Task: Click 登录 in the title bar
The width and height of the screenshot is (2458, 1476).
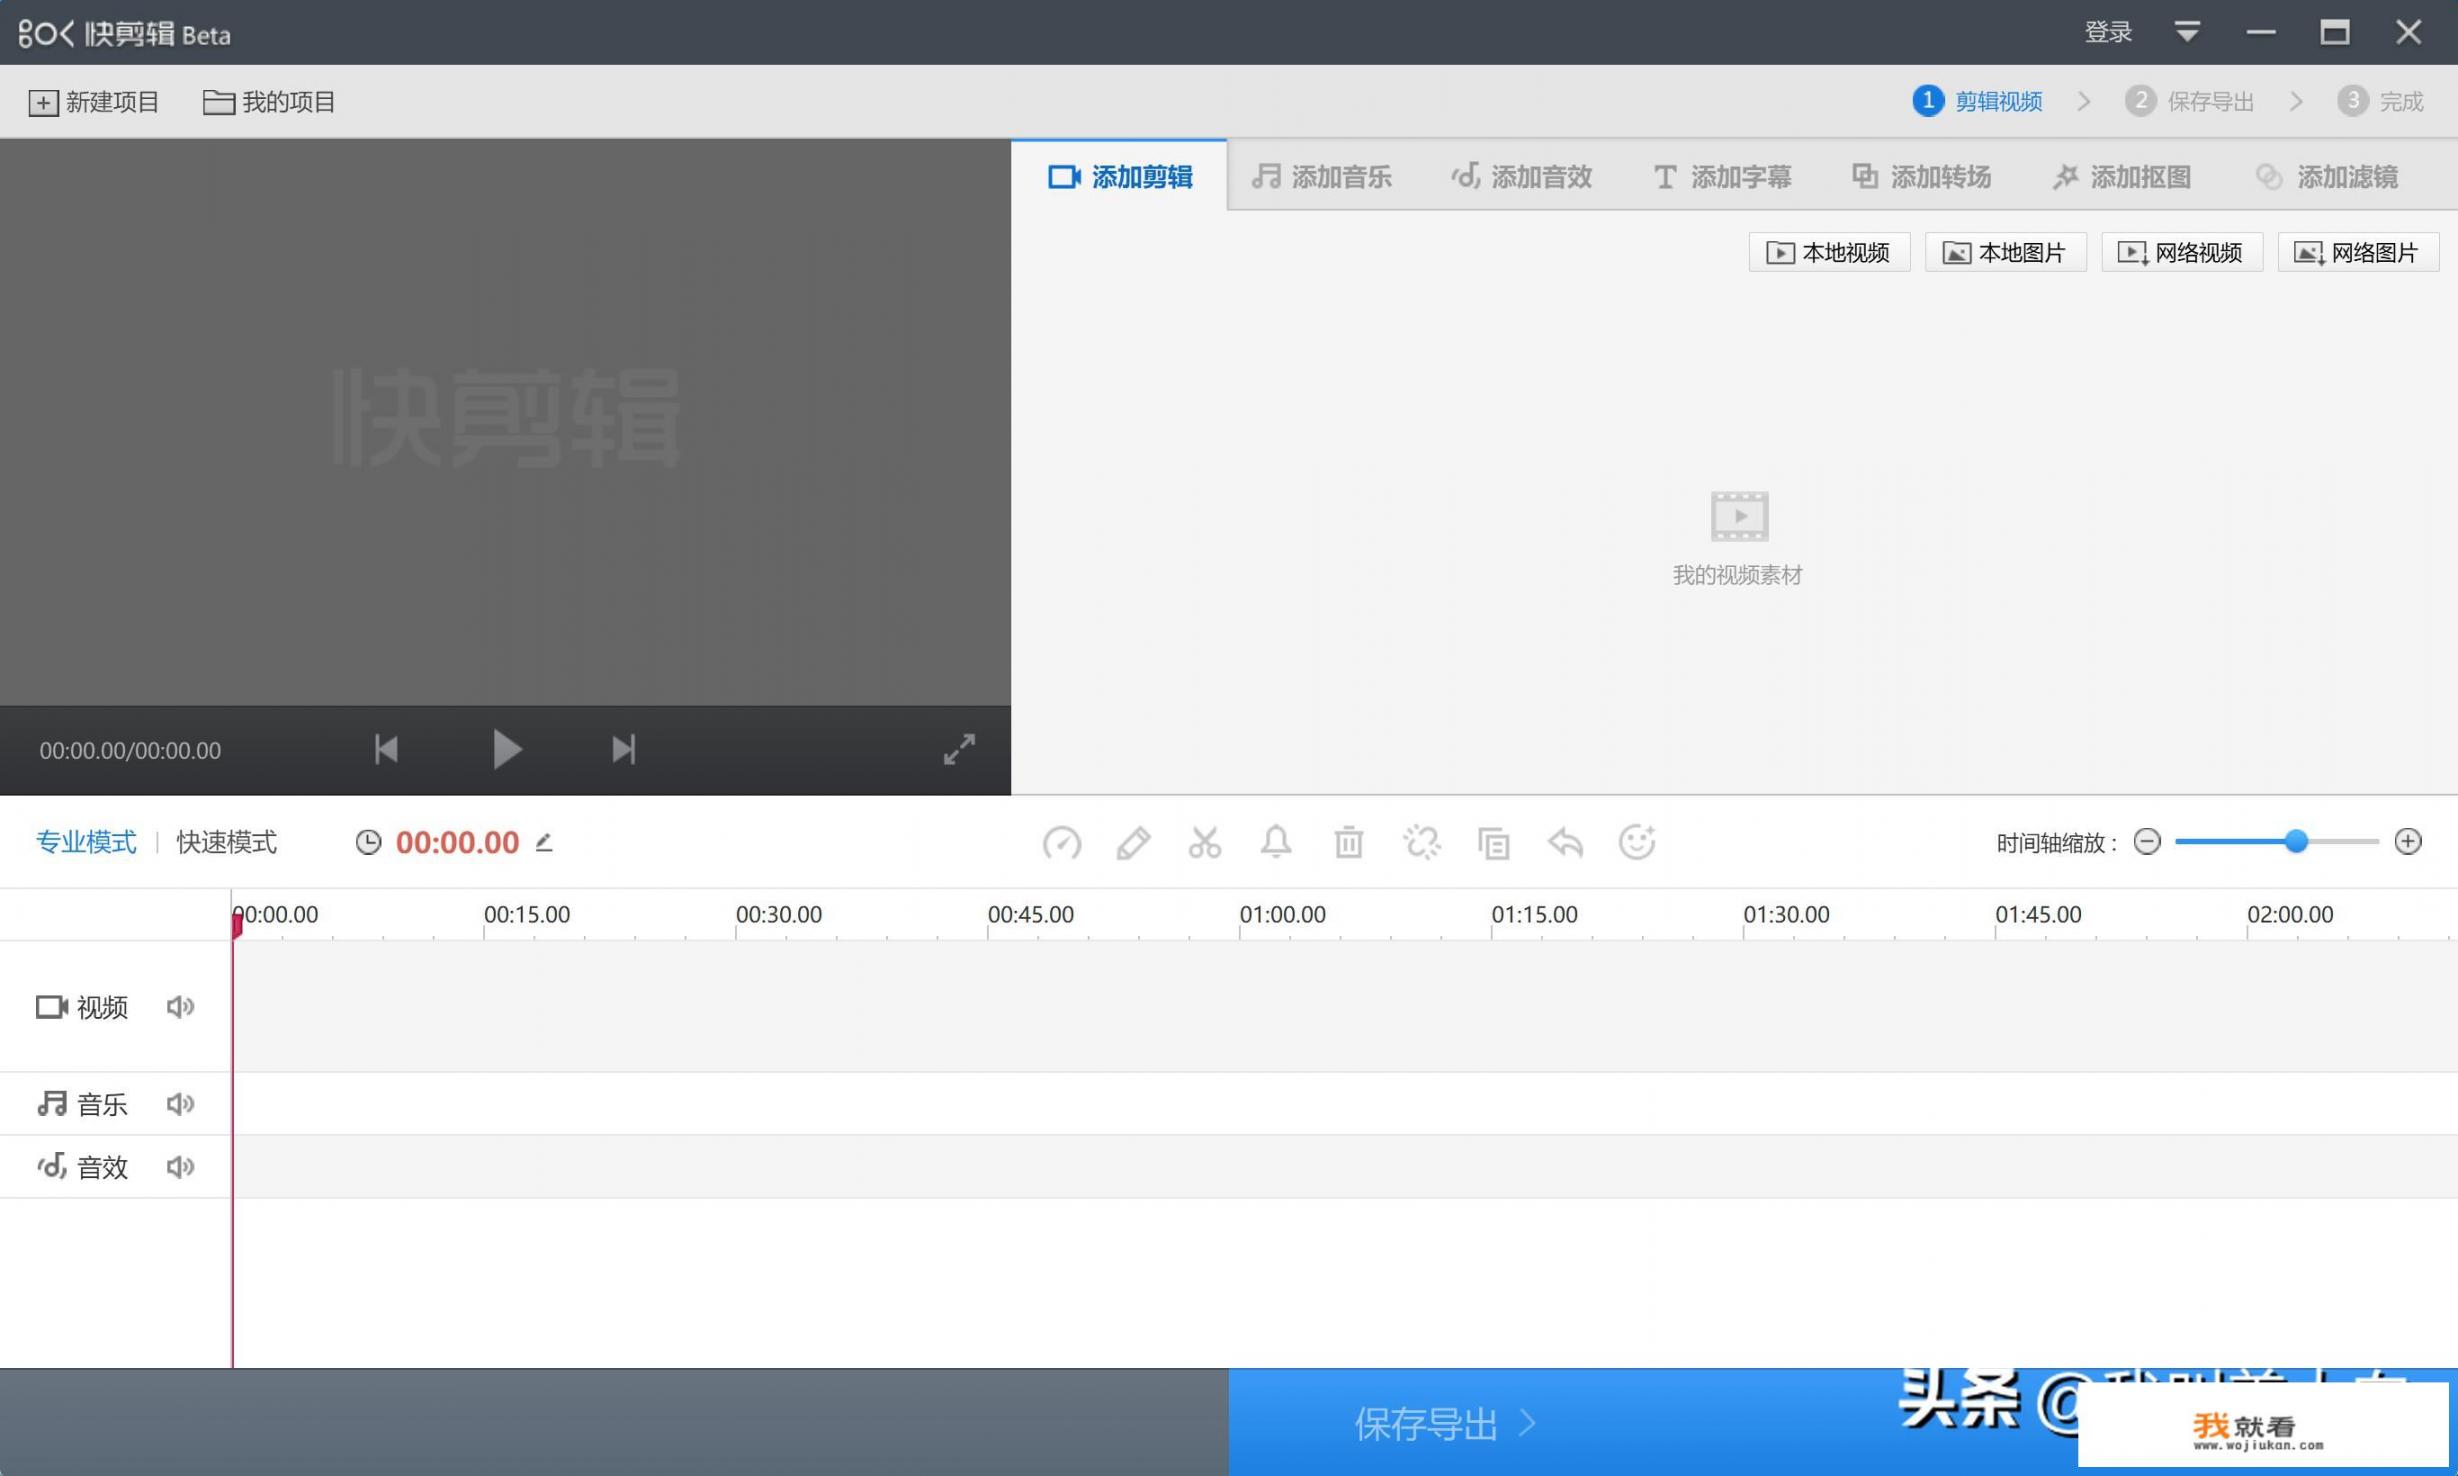Action: [2108, 32]
